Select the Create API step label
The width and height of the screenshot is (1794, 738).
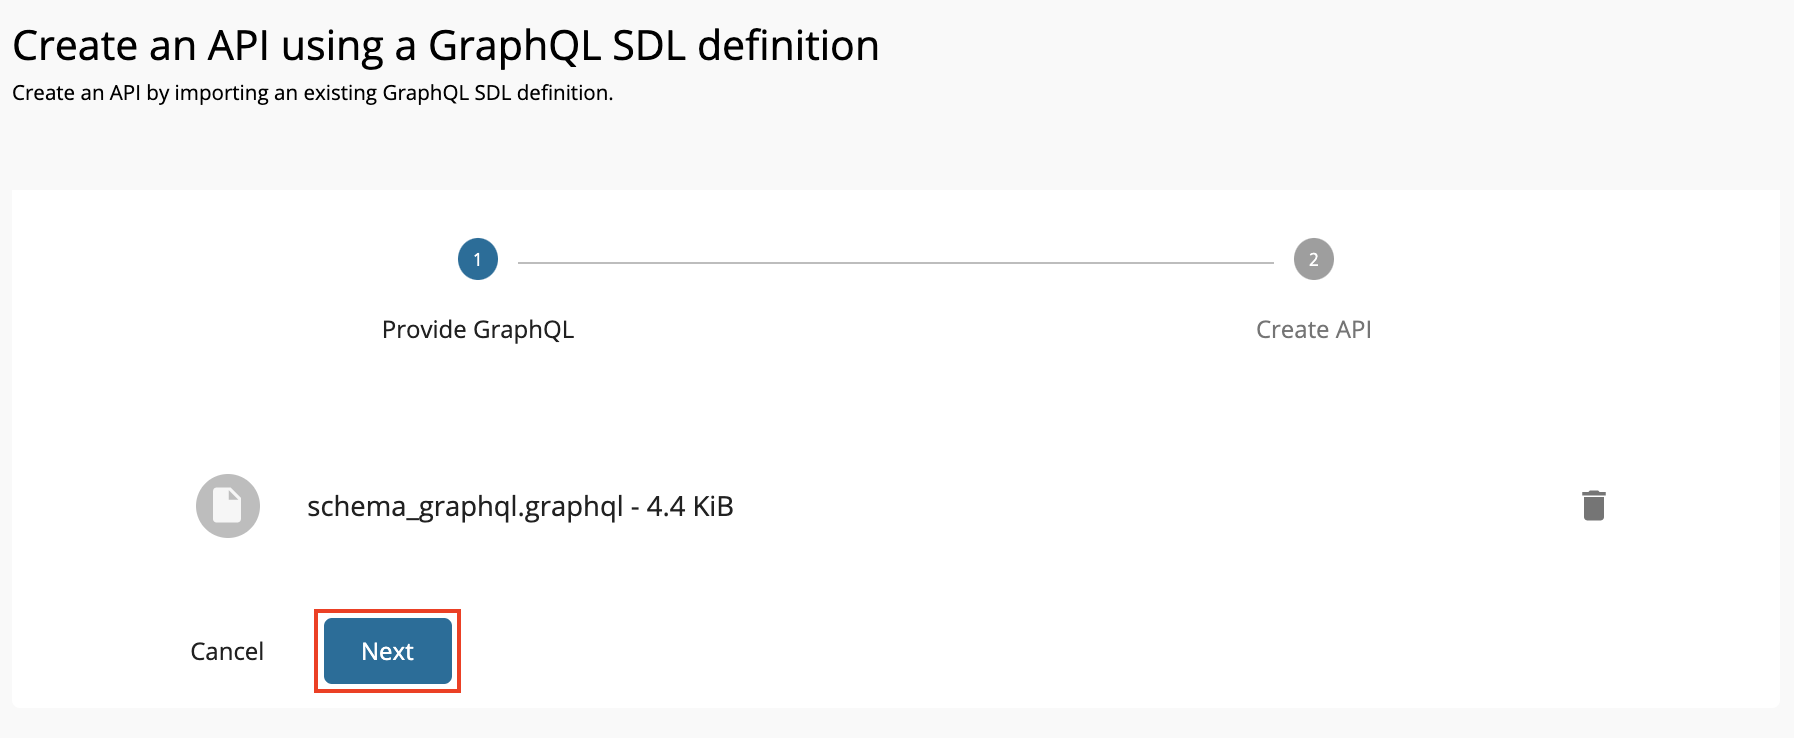1313,329
